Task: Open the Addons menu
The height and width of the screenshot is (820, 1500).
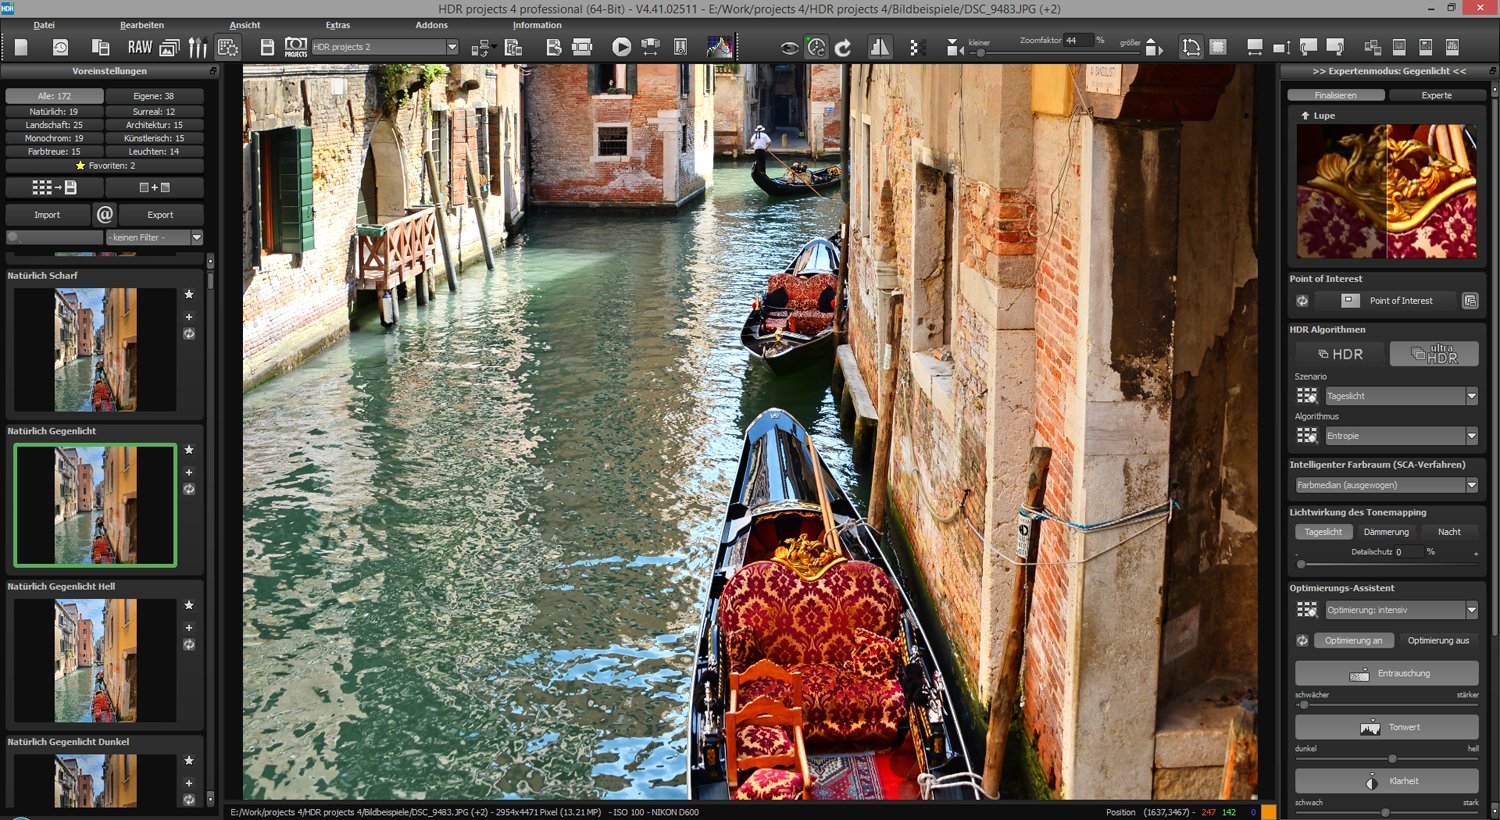Action: pyautogui.click(x=432, y=25)
